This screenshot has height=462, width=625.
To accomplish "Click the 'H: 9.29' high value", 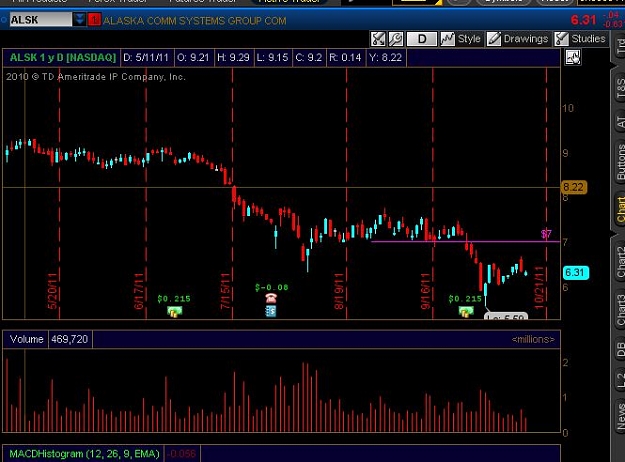I will tap(233, 58).
